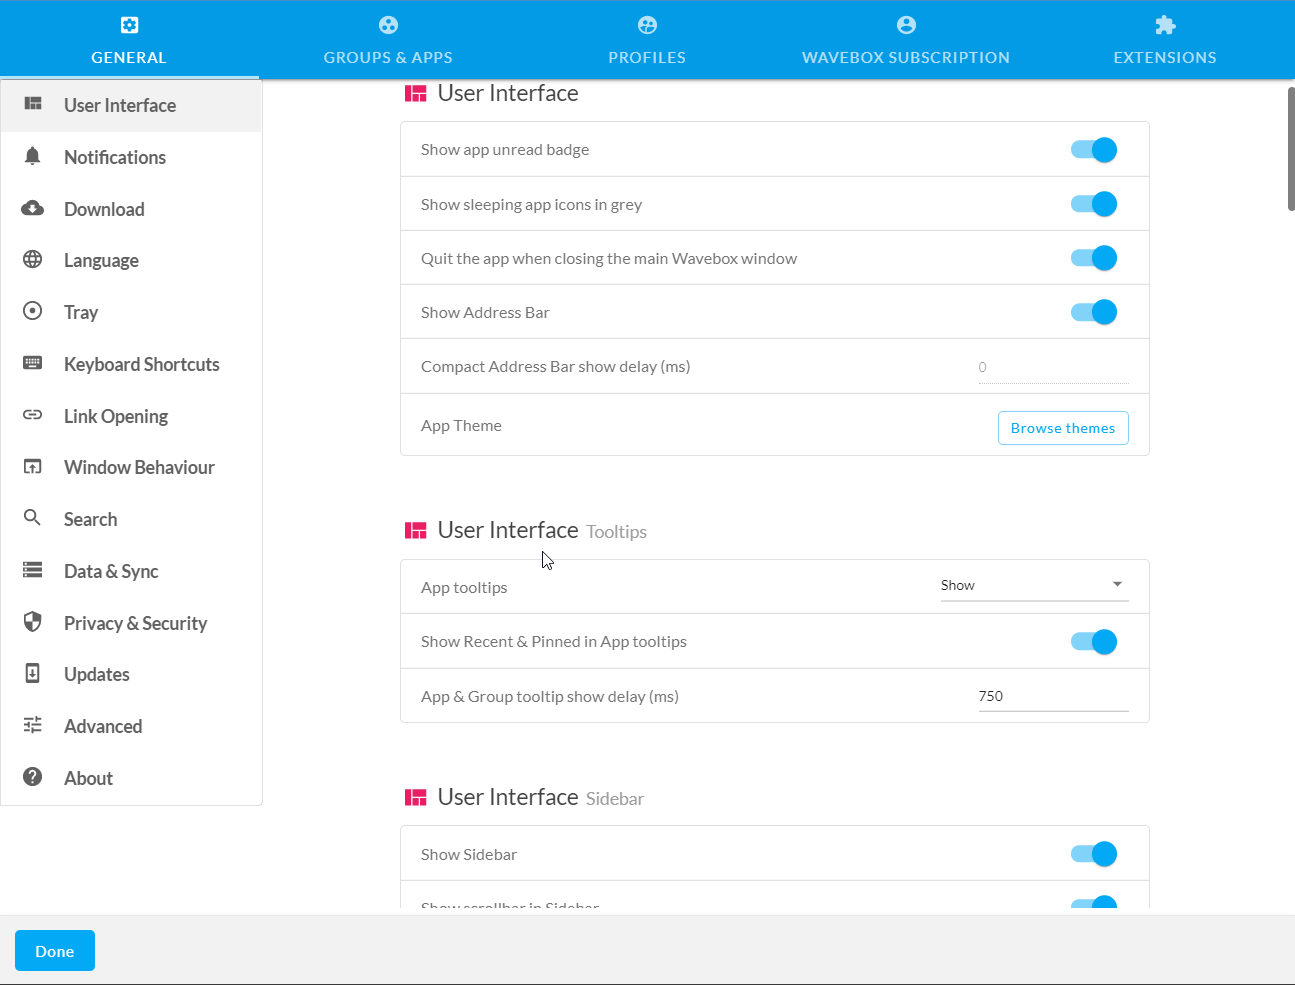The height and width of the screenshot is (985, 1295).
Task: Click the red Tooltips section heading icon
Action: (415, 531)
